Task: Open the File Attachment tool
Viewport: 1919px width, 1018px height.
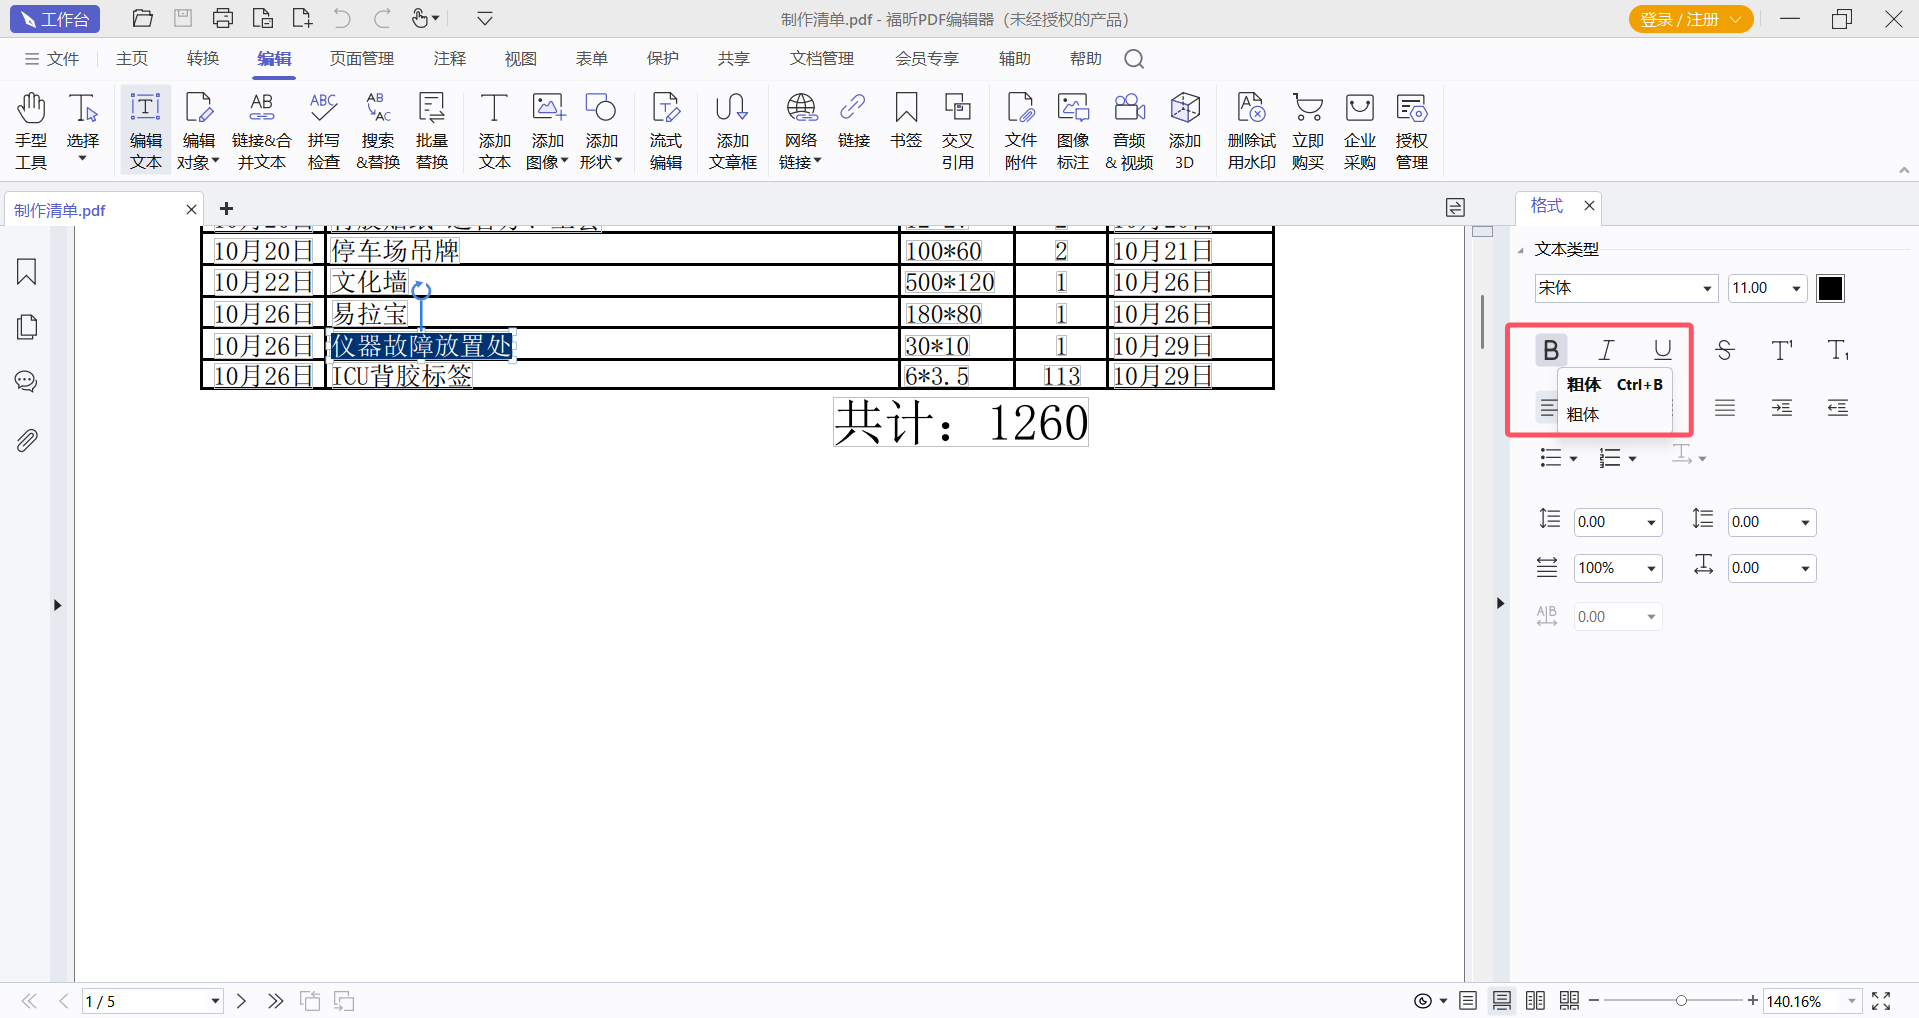Action: 1020,130
